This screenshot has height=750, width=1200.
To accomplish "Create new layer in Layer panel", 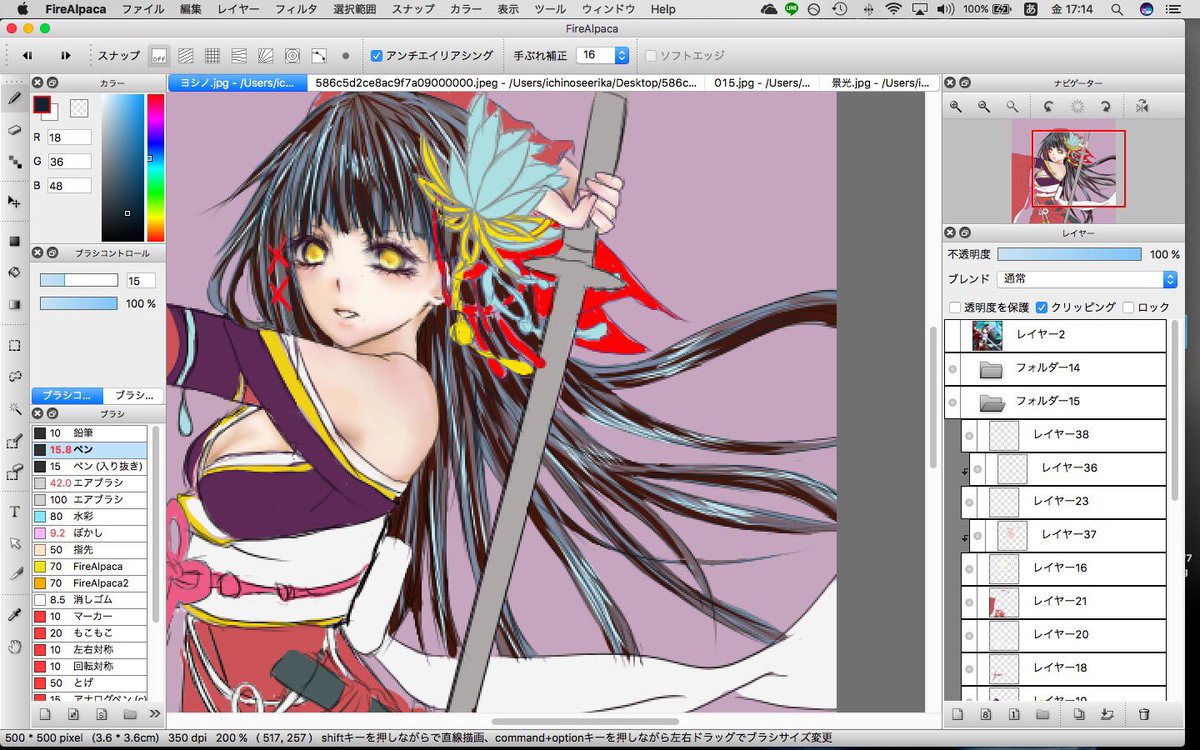I will (x=957, y=714).
